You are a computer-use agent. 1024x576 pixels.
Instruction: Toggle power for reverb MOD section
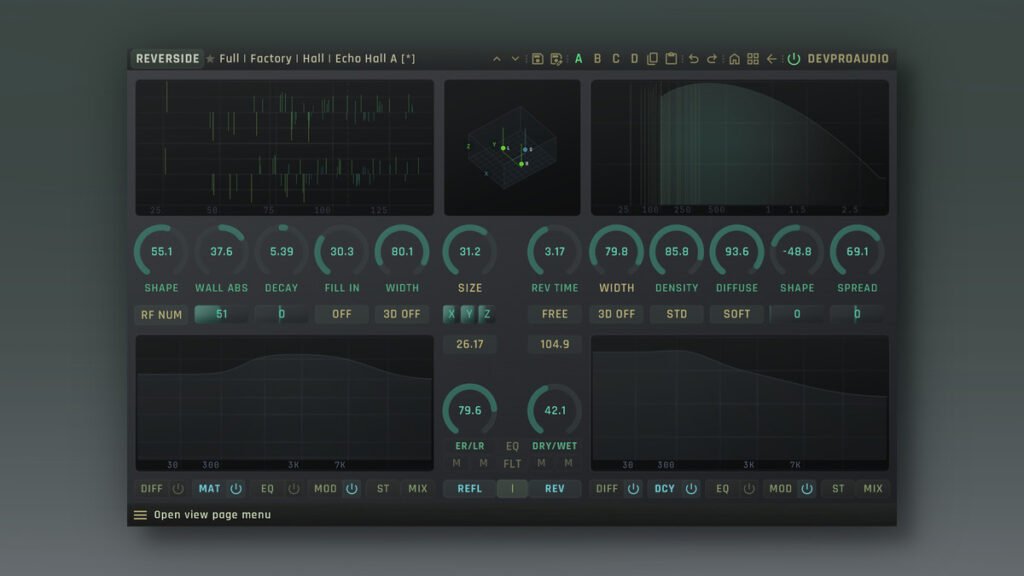807,488
